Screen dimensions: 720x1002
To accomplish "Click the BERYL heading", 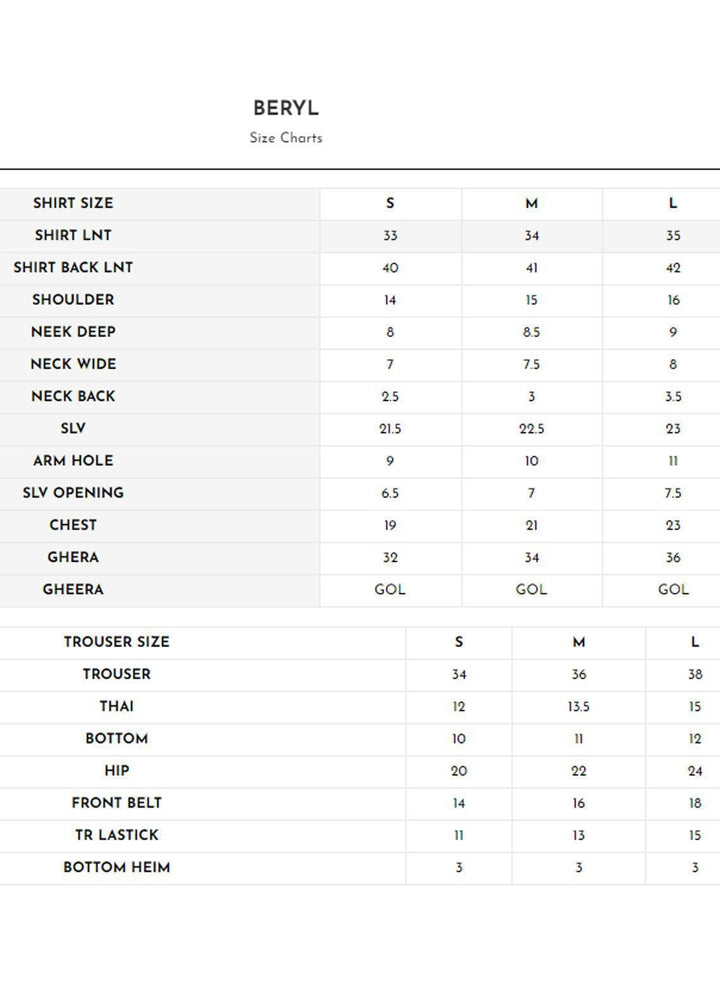I will (x=286, y=108).
